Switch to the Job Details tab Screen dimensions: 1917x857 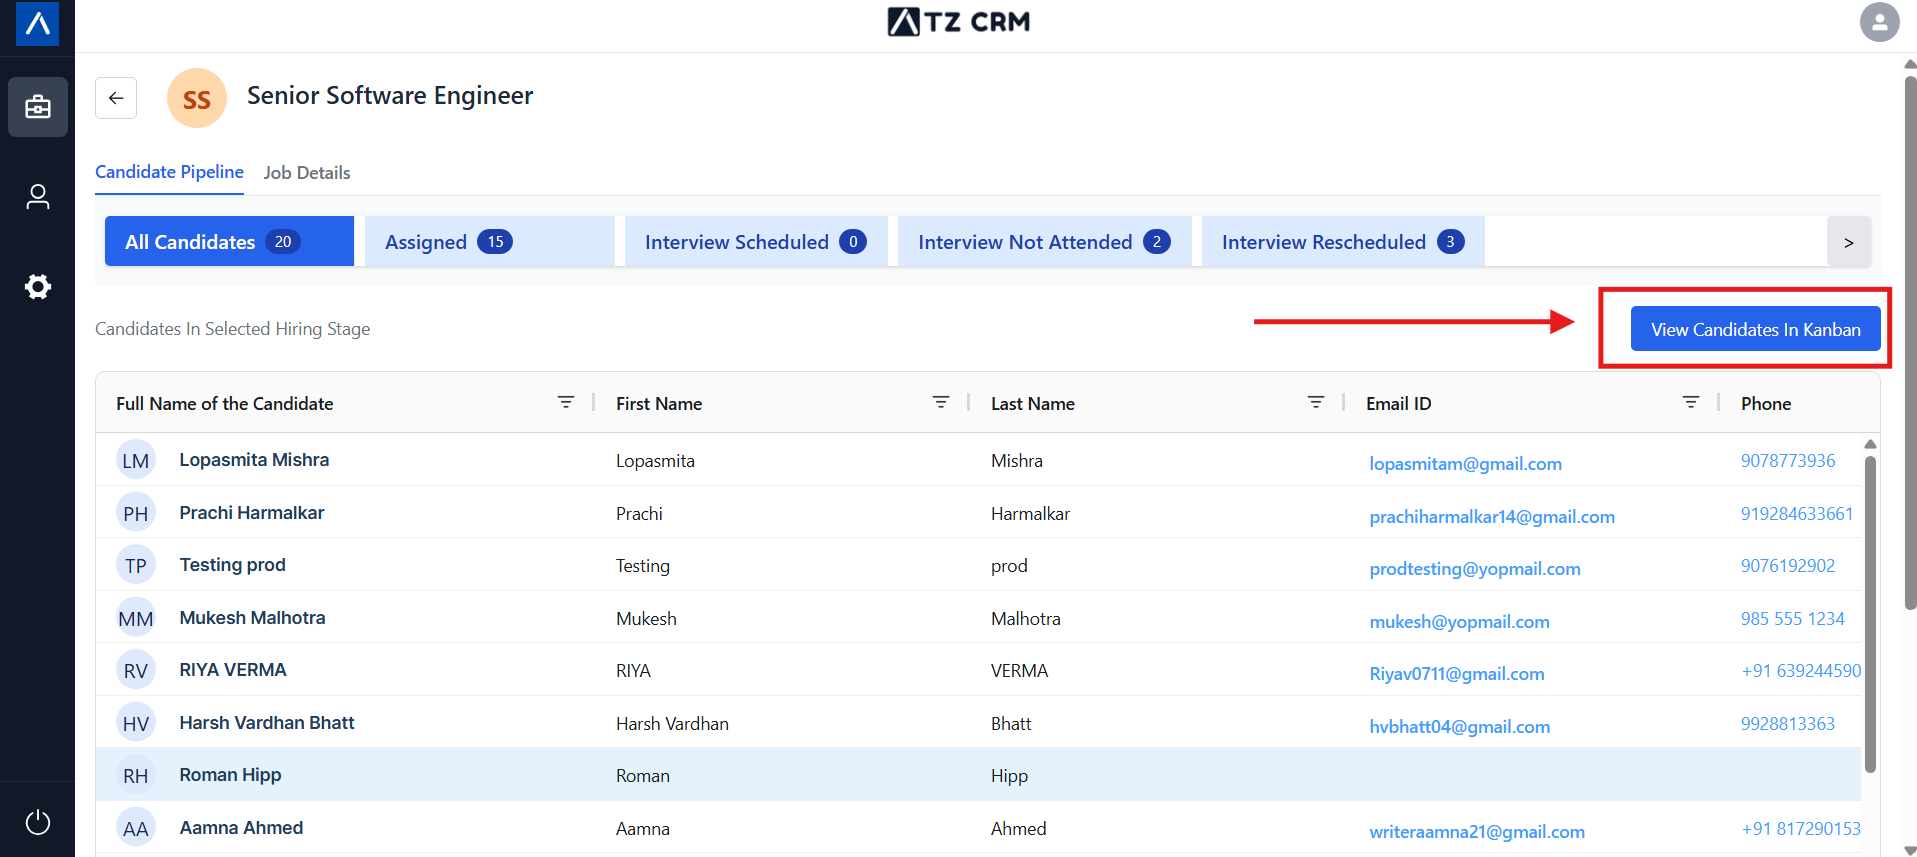click(307, 173)
